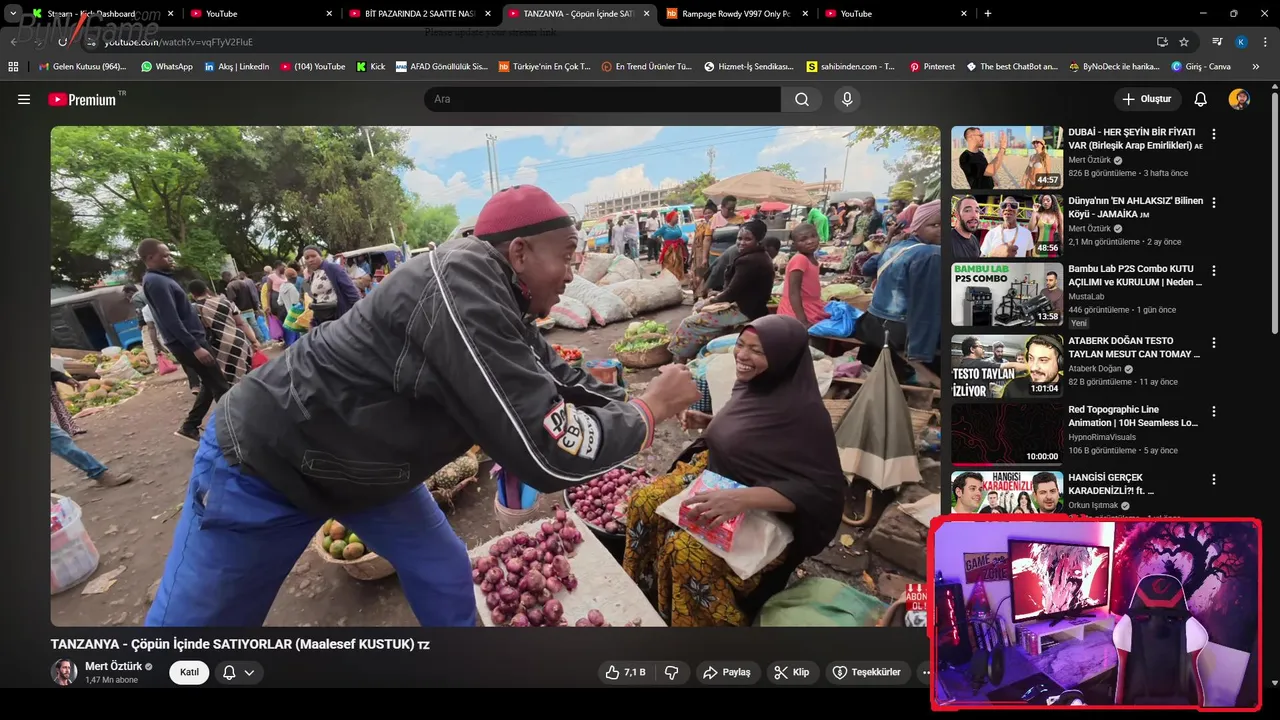This screenshot has width=1280, height=720.
Task: Open Chrome media controls icon
Action: tap(1217, 42)
